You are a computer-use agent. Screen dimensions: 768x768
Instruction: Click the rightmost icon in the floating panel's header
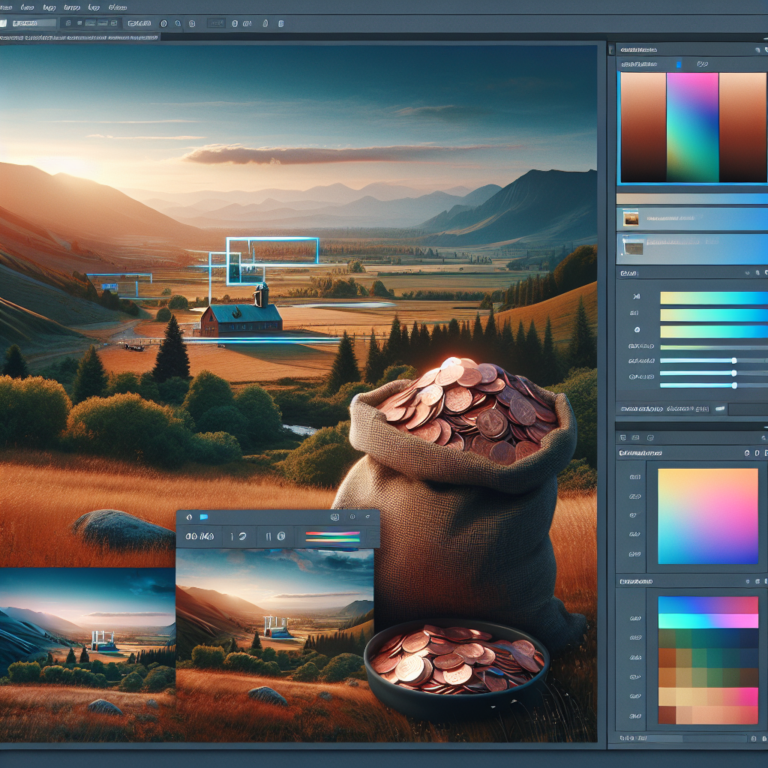click(x=367, y=516)
